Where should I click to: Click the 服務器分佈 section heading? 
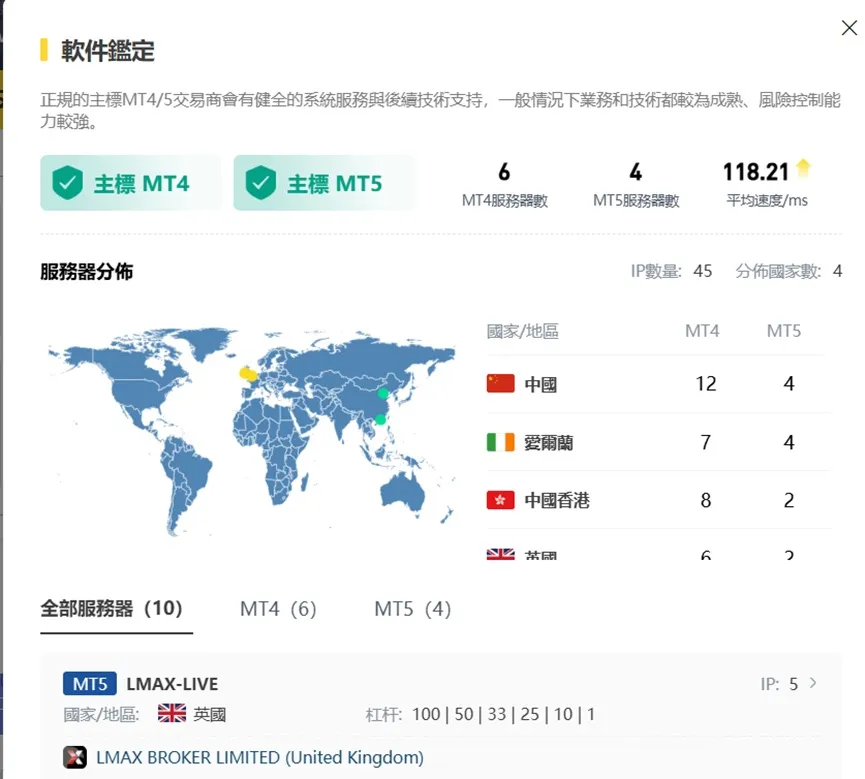87,271
